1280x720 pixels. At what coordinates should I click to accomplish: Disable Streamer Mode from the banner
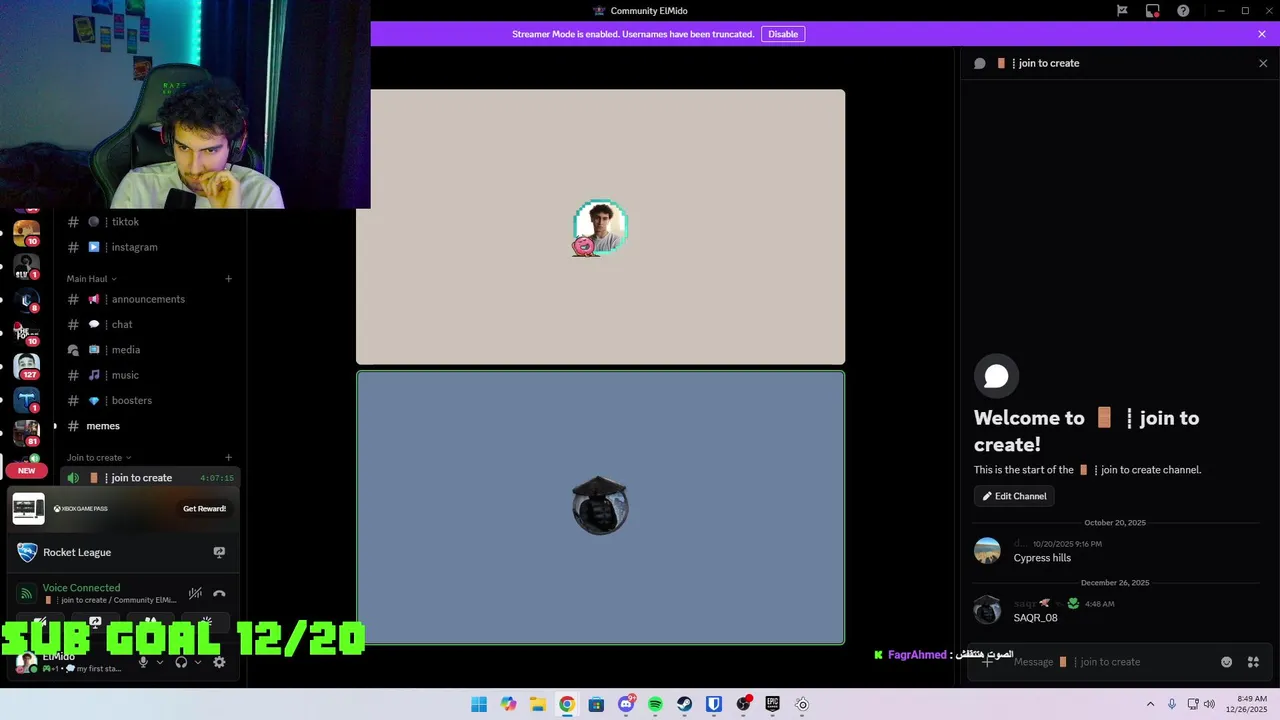pyautogui.click(x=783, y=34)
